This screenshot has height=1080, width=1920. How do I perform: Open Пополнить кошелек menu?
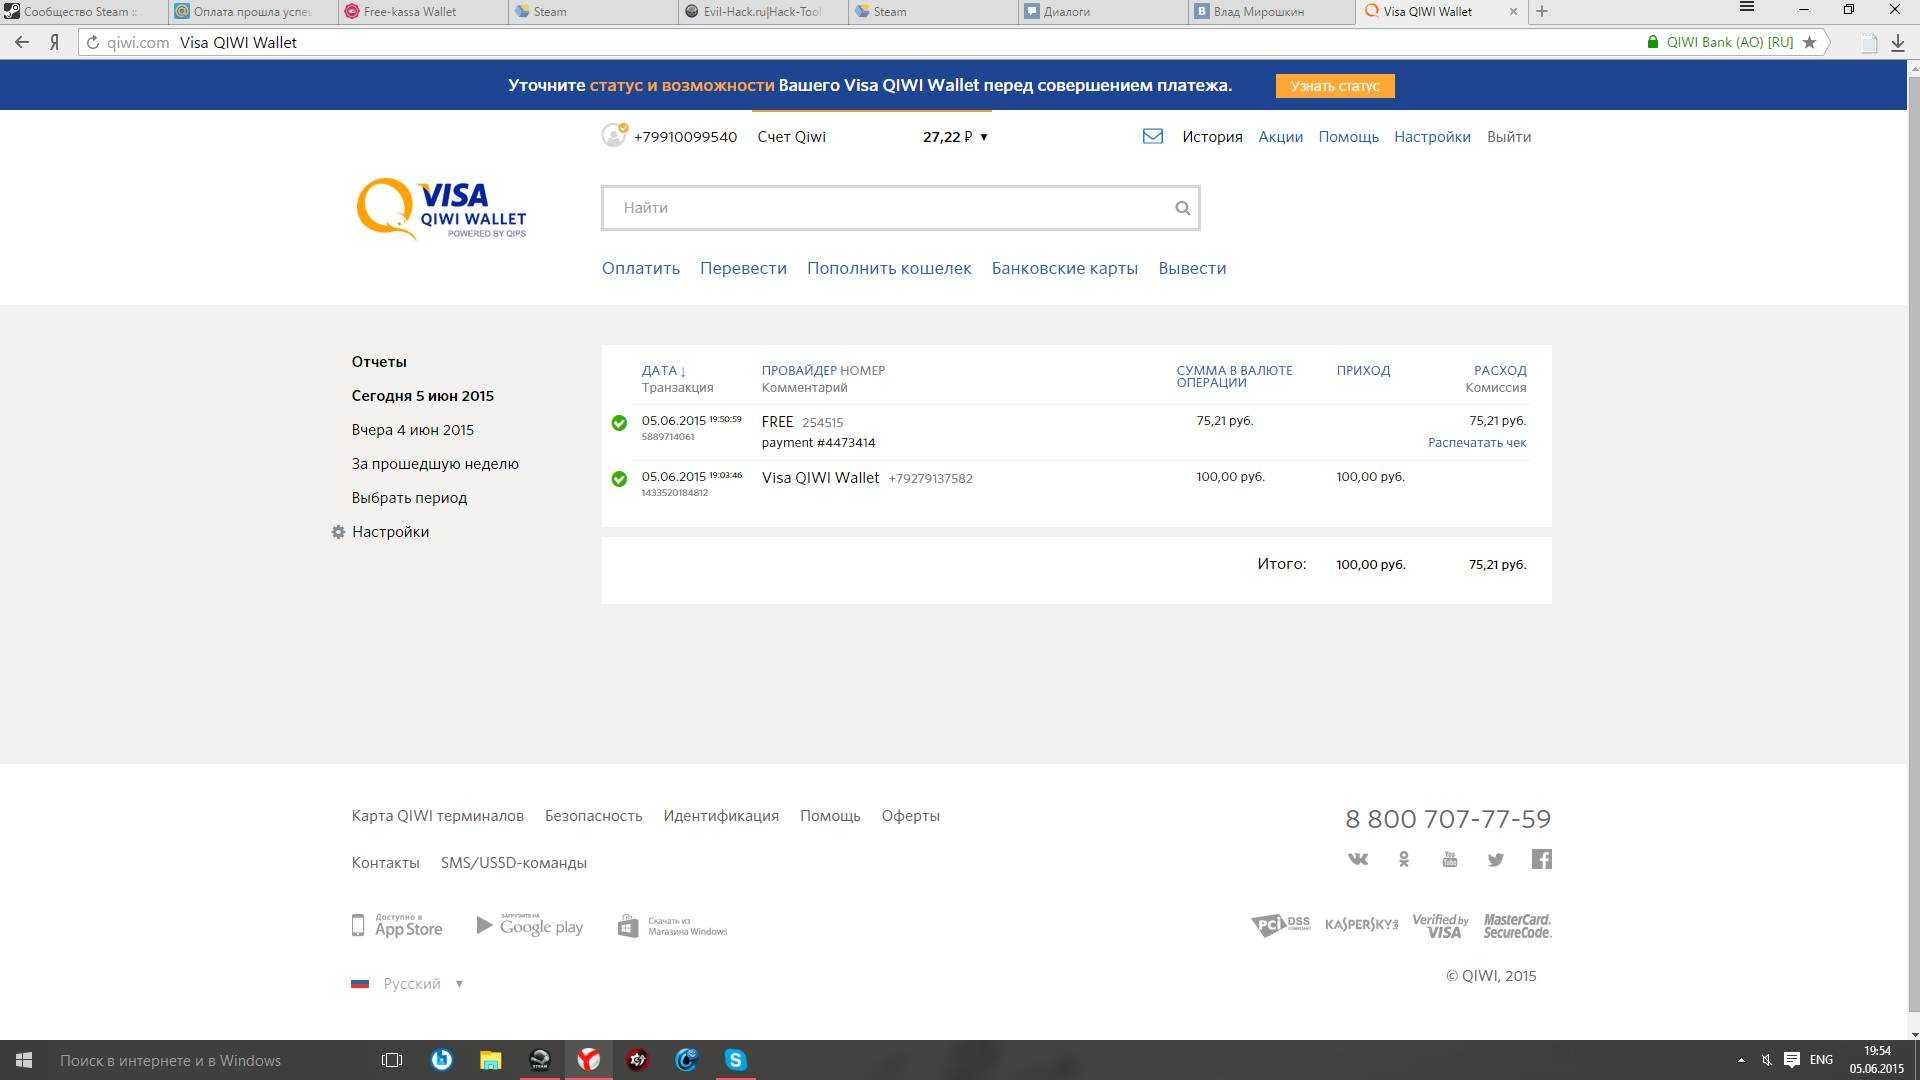point(889,268)
